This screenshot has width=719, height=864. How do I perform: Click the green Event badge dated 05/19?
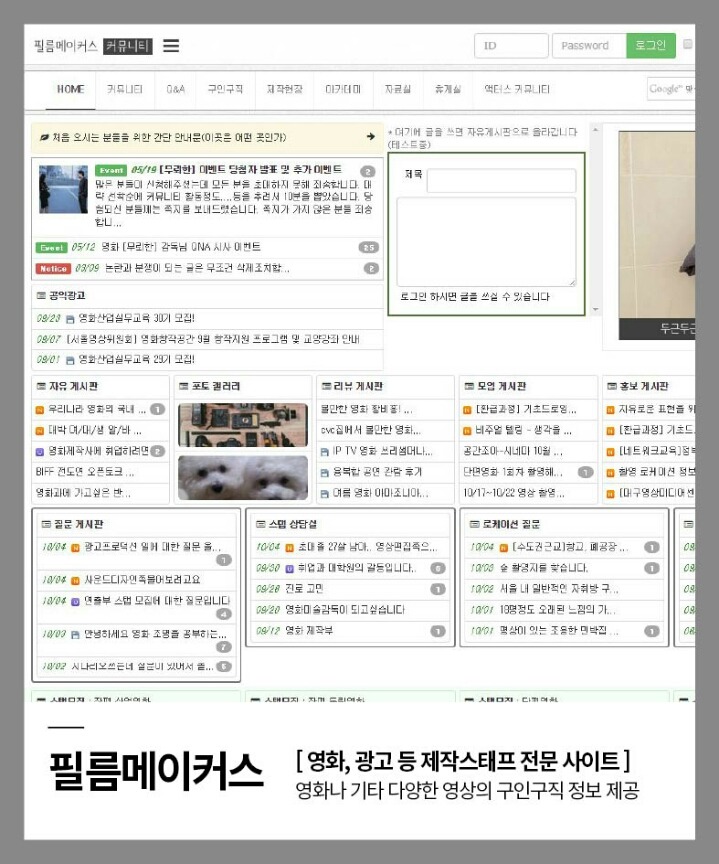pos(111,170)
